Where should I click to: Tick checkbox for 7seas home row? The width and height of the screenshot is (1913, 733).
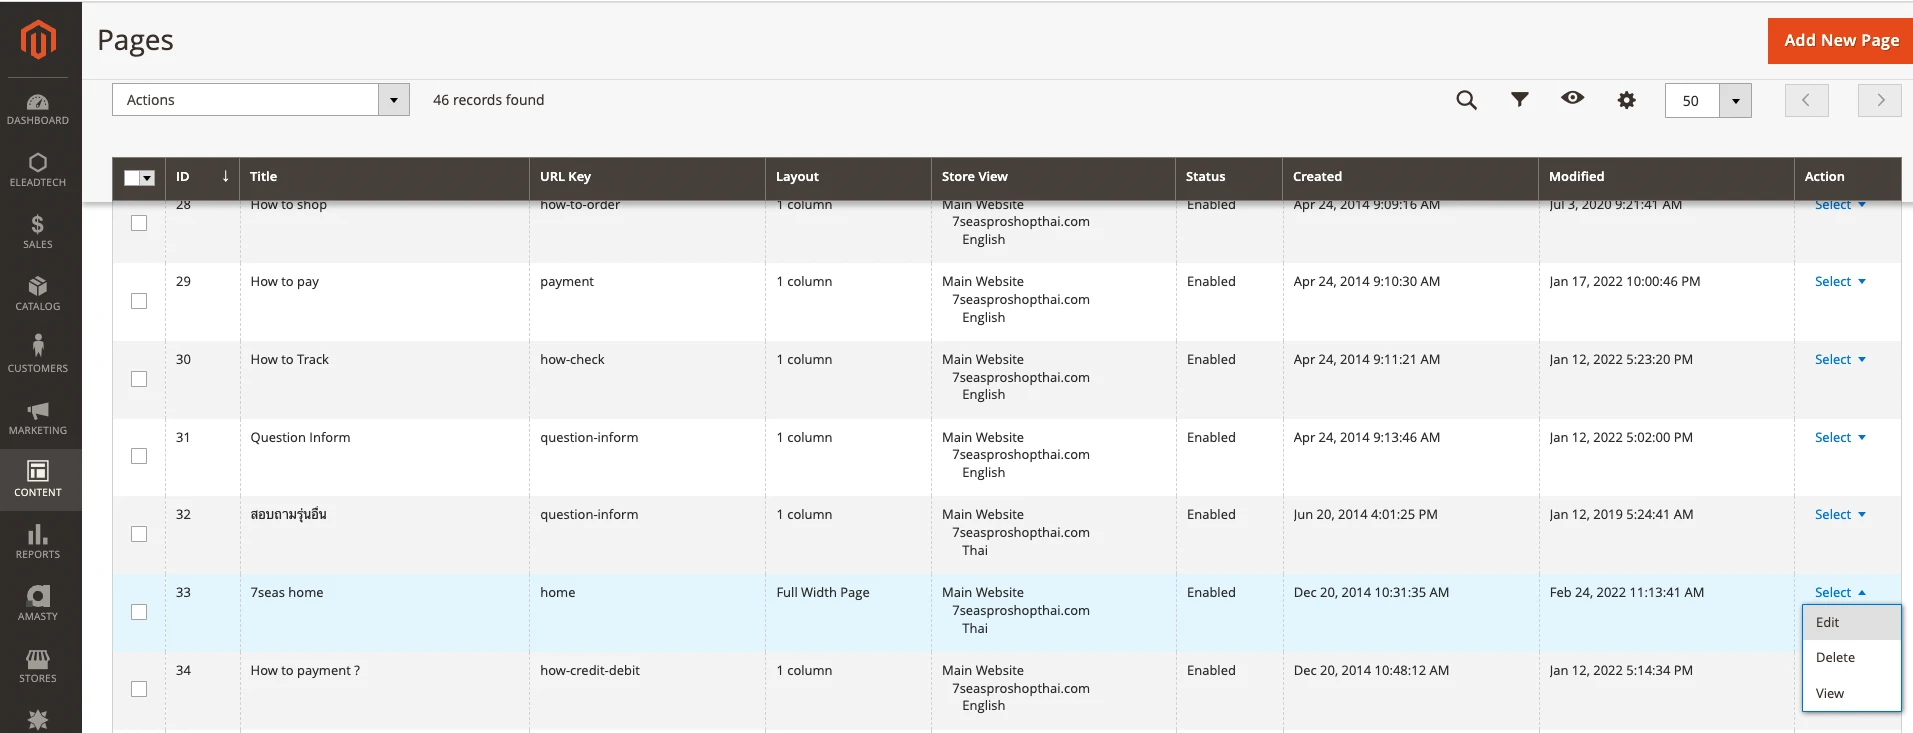point(139,612)
